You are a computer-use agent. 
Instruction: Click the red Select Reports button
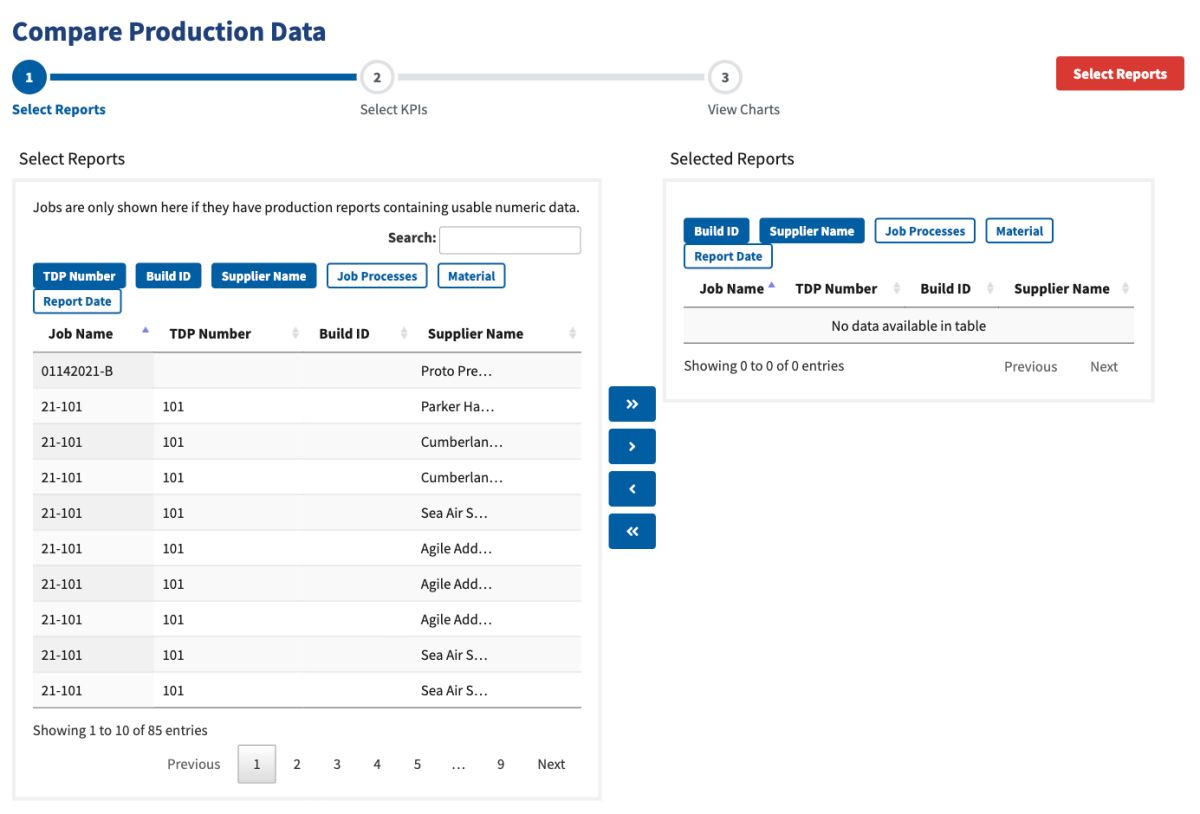(1120, 74)
